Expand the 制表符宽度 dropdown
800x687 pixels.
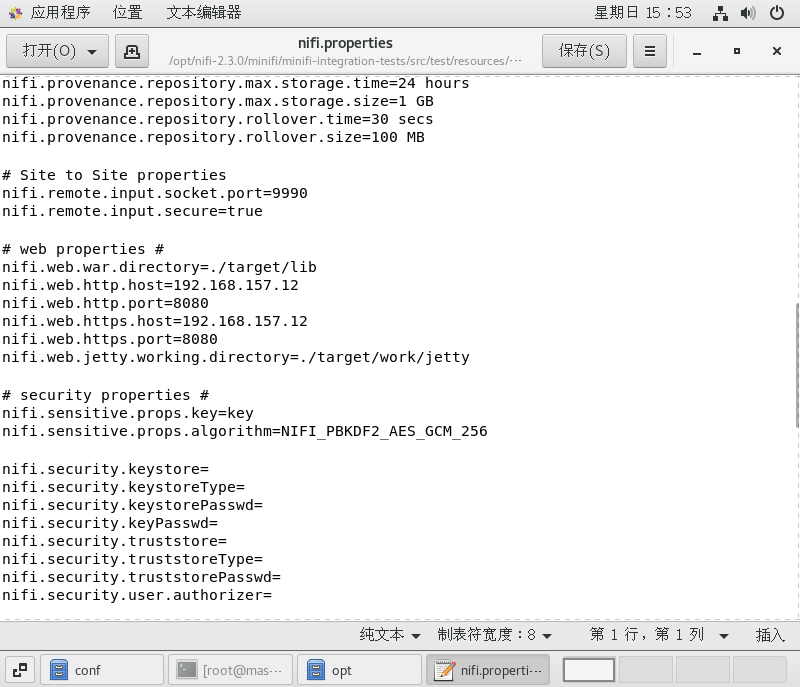pos(494,634)
